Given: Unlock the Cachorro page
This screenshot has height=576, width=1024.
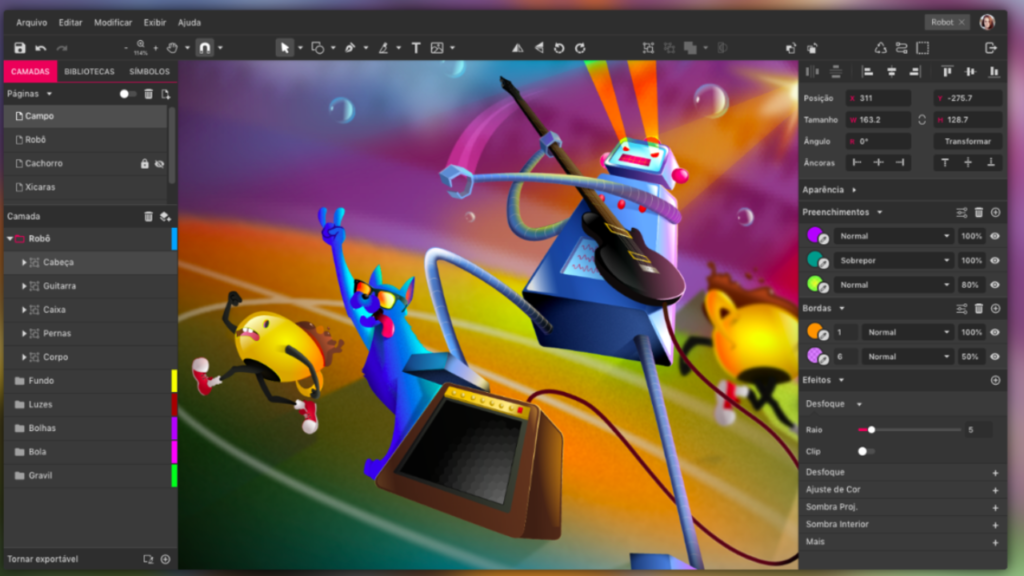Looking at the screenshot, I should (144, 164).
